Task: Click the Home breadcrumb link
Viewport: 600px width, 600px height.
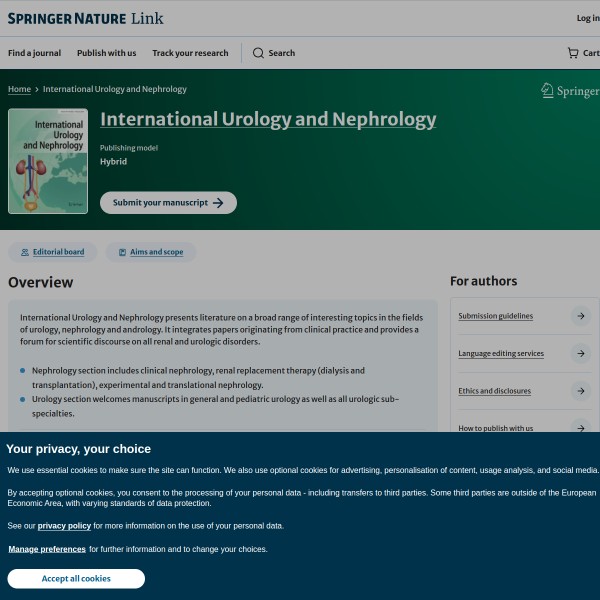Action: pyautogui.click(x=19, y=89)
